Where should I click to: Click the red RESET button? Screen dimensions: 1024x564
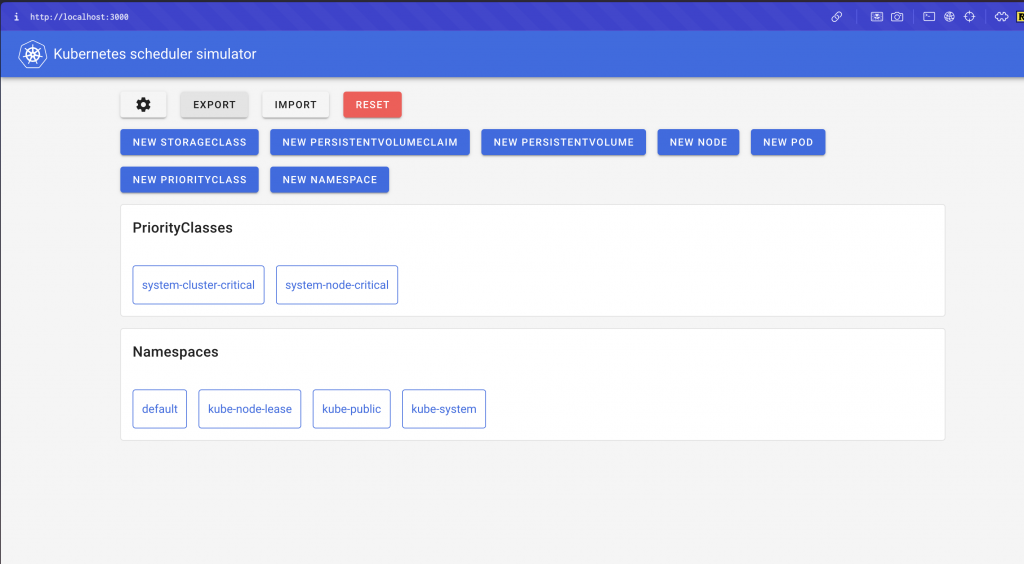[372, 104]
